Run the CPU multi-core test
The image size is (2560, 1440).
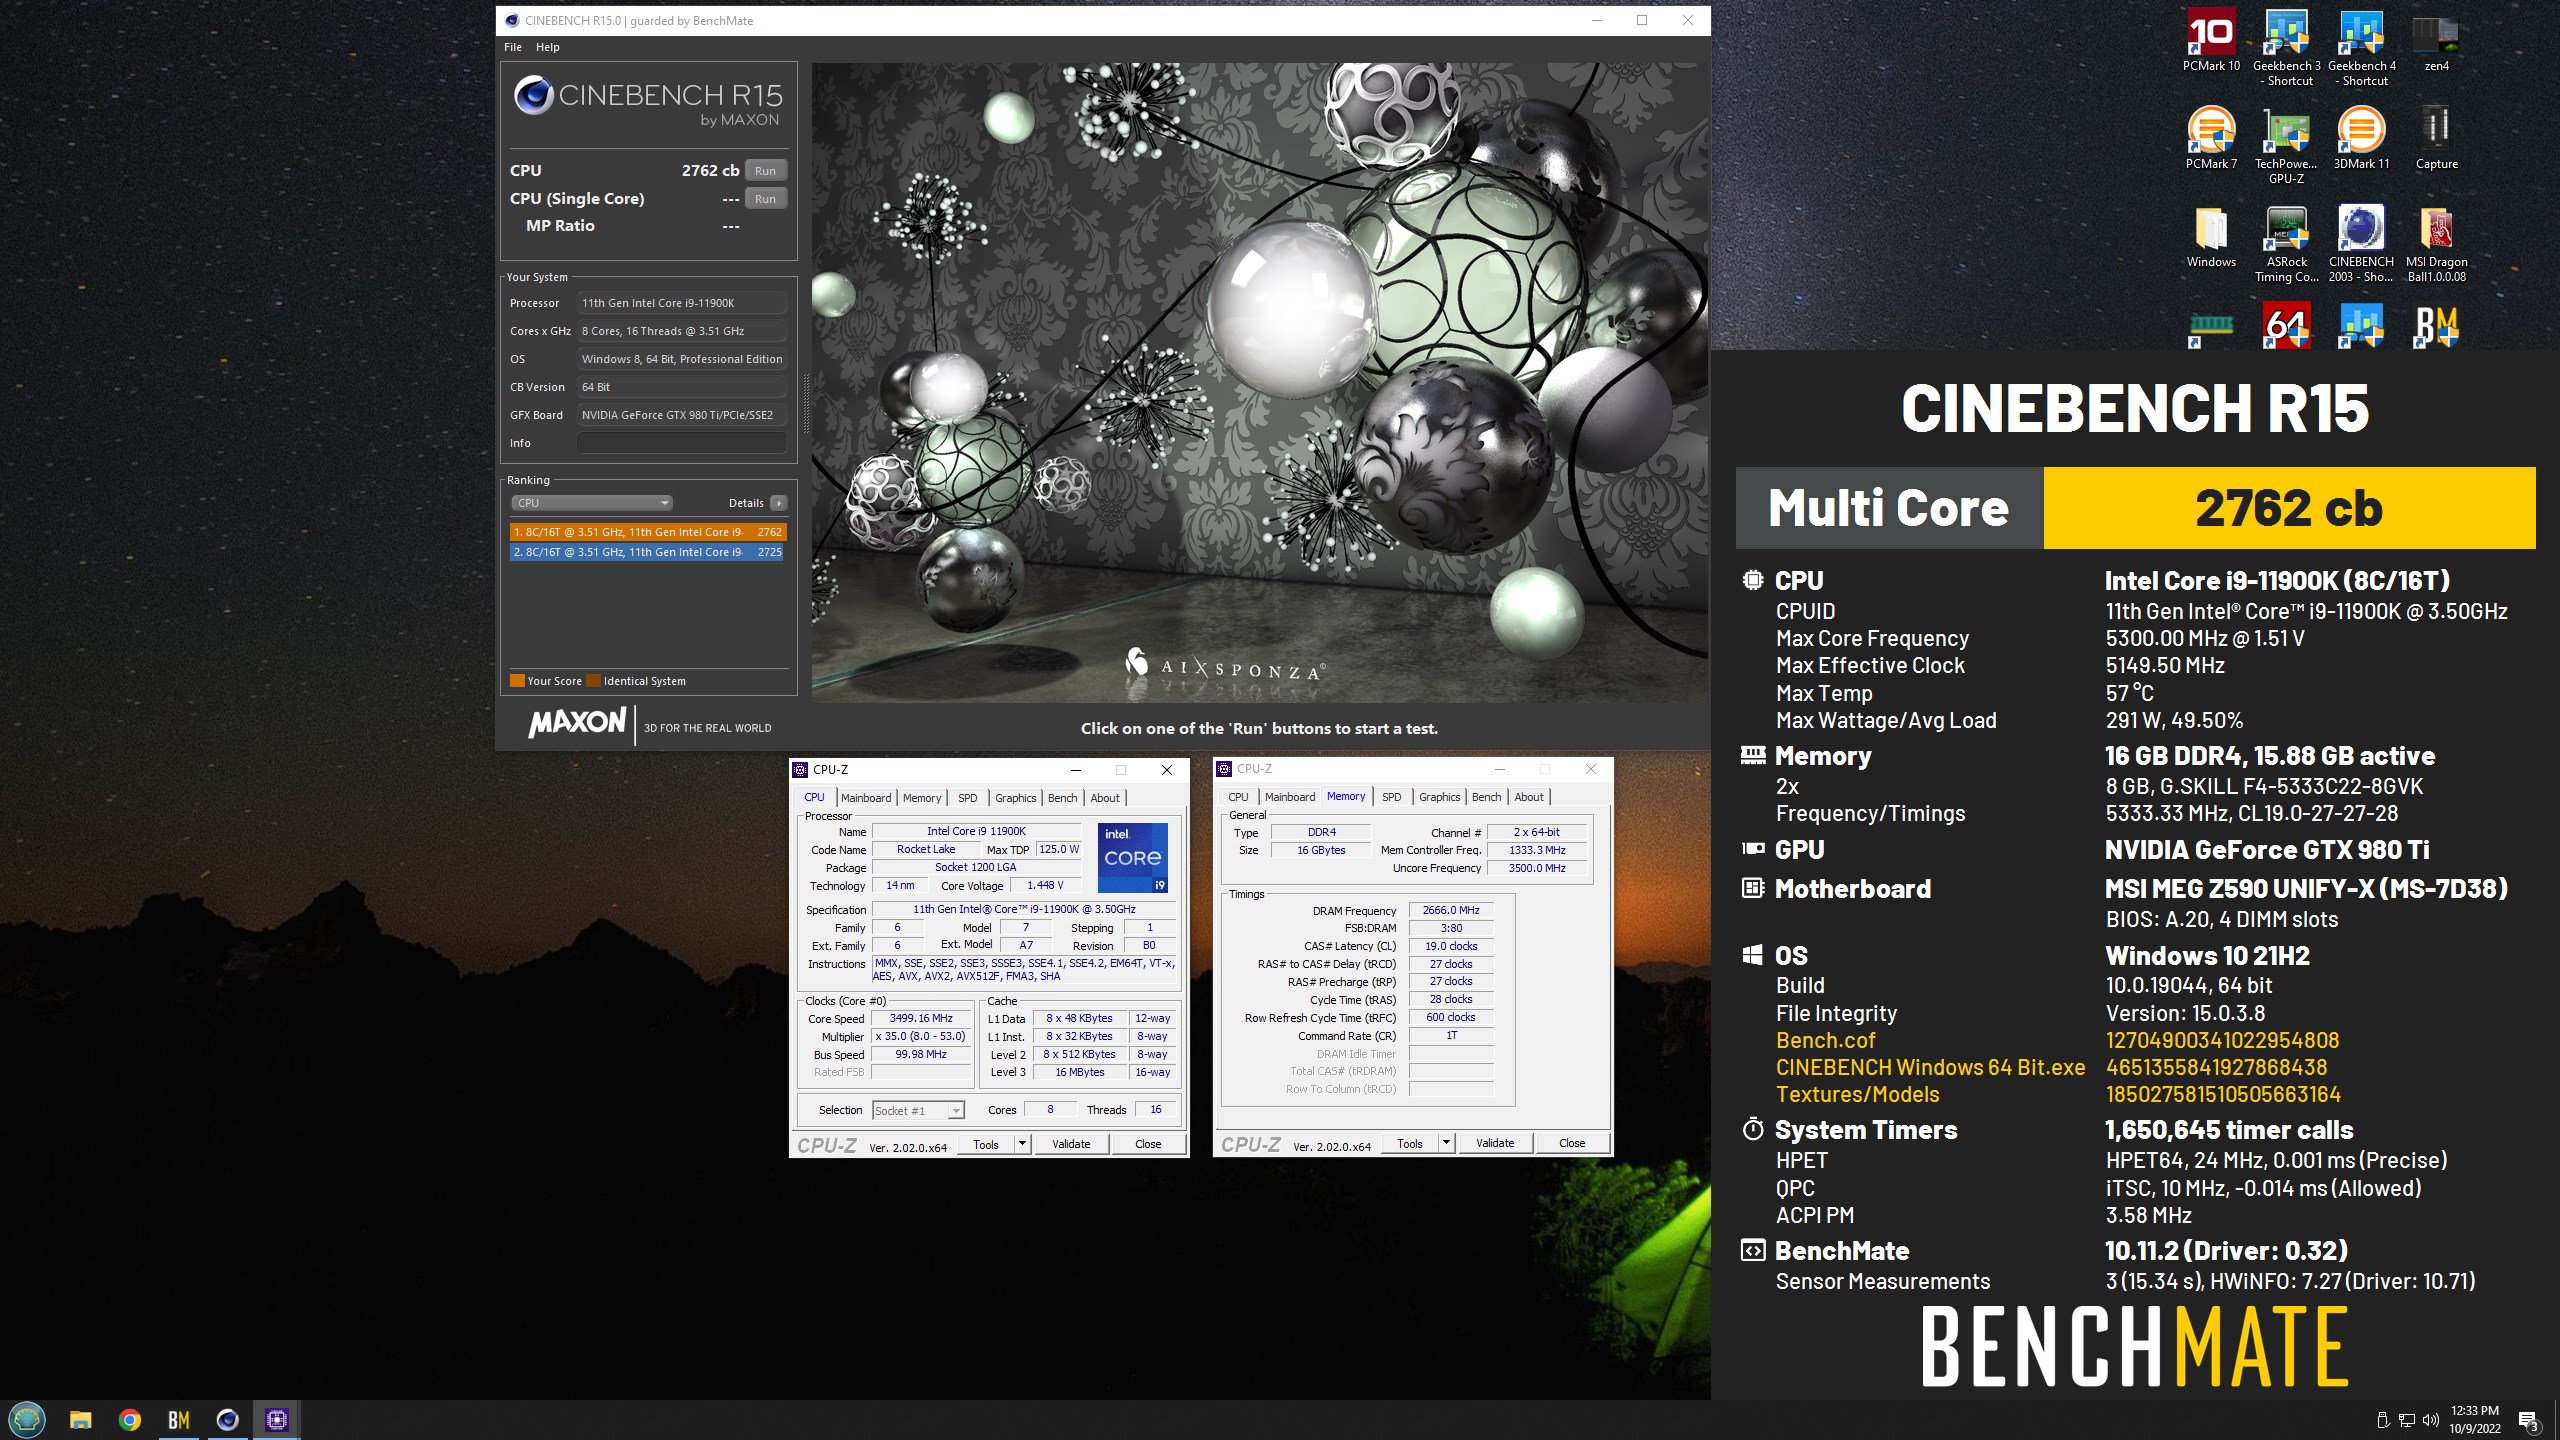765,170
